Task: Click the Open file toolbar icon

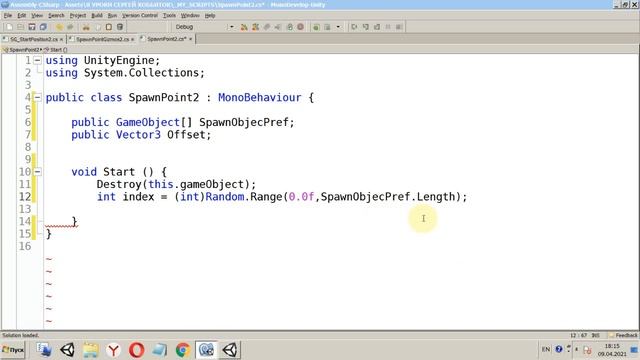Action: 20,27
